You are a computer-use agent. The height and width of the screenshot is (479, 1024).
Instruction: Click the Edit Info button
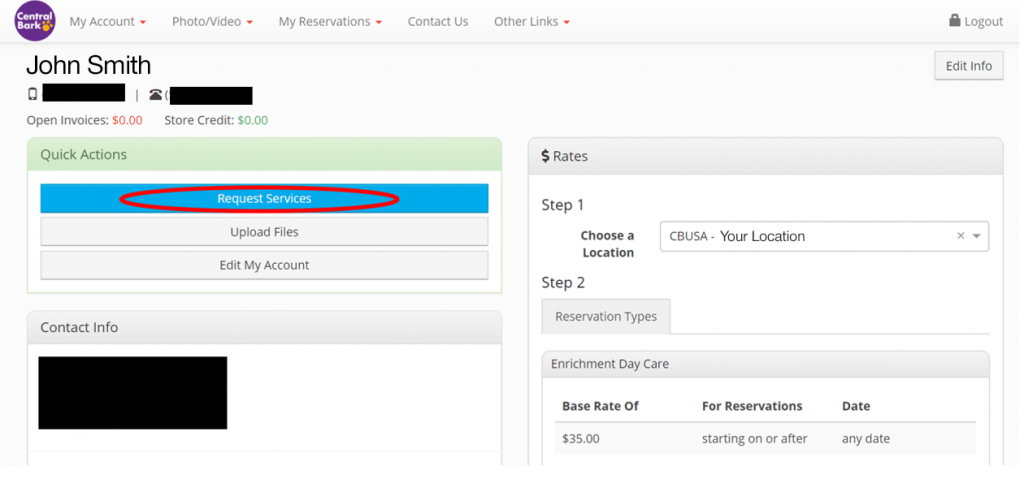click(x=968, y=65)
